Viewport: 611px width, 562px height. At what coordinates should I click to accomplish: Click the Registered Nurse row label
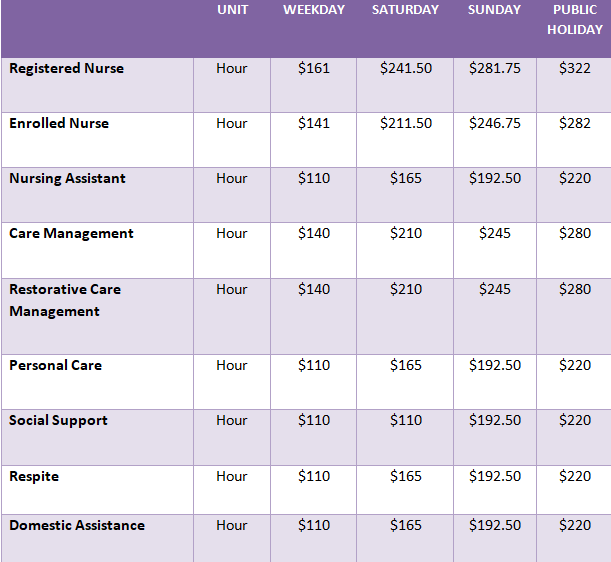point(66,68)
